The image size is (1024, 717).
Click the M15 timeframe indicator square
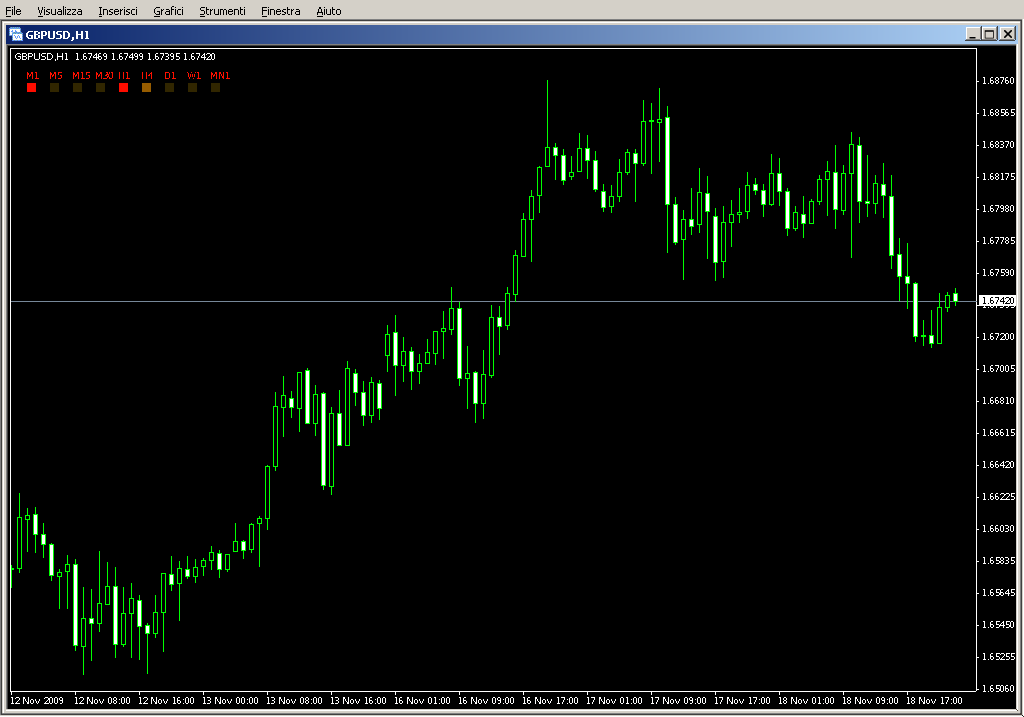coord(78,88)
